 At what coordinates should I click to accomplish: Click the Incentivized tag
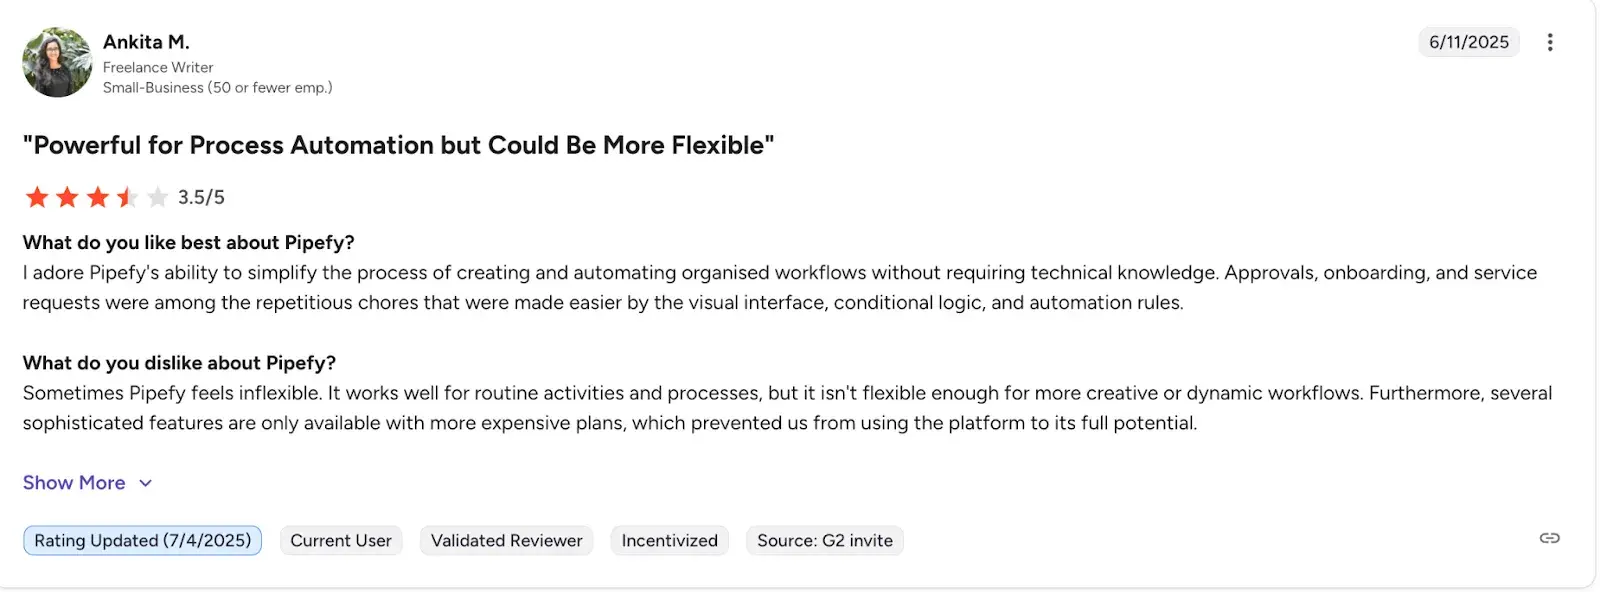point(669,541)
